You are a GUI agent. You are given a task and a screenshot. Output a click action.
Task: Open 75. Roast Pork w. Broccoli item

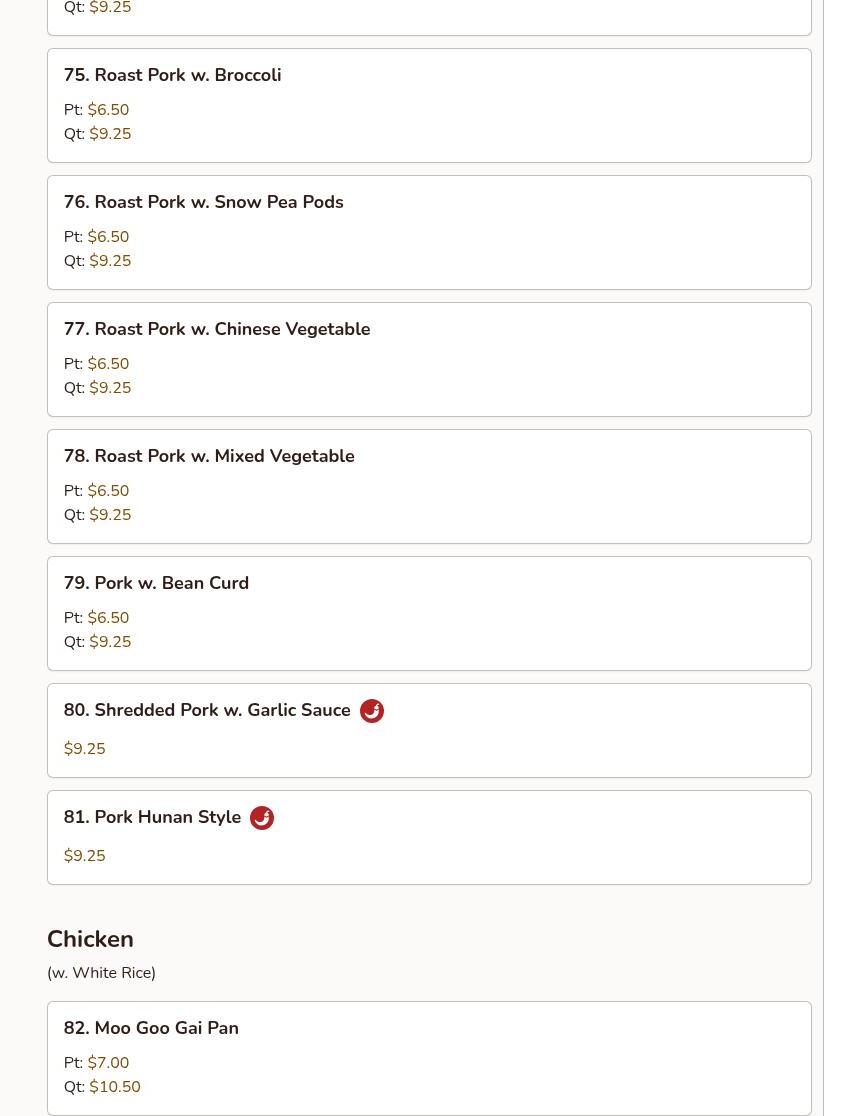(x=429, y=105)
